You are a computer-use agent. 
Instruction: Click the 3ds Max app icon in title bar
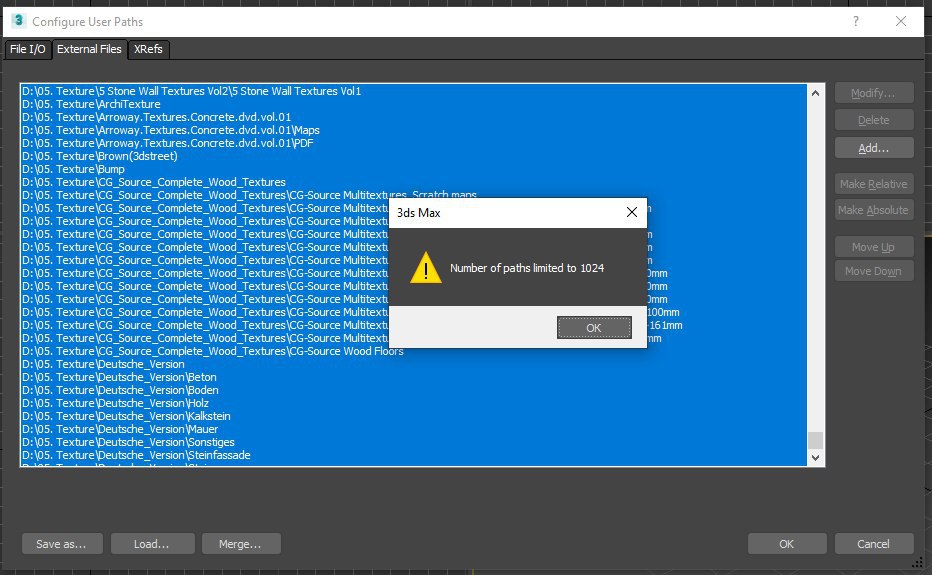pos(18,21)
